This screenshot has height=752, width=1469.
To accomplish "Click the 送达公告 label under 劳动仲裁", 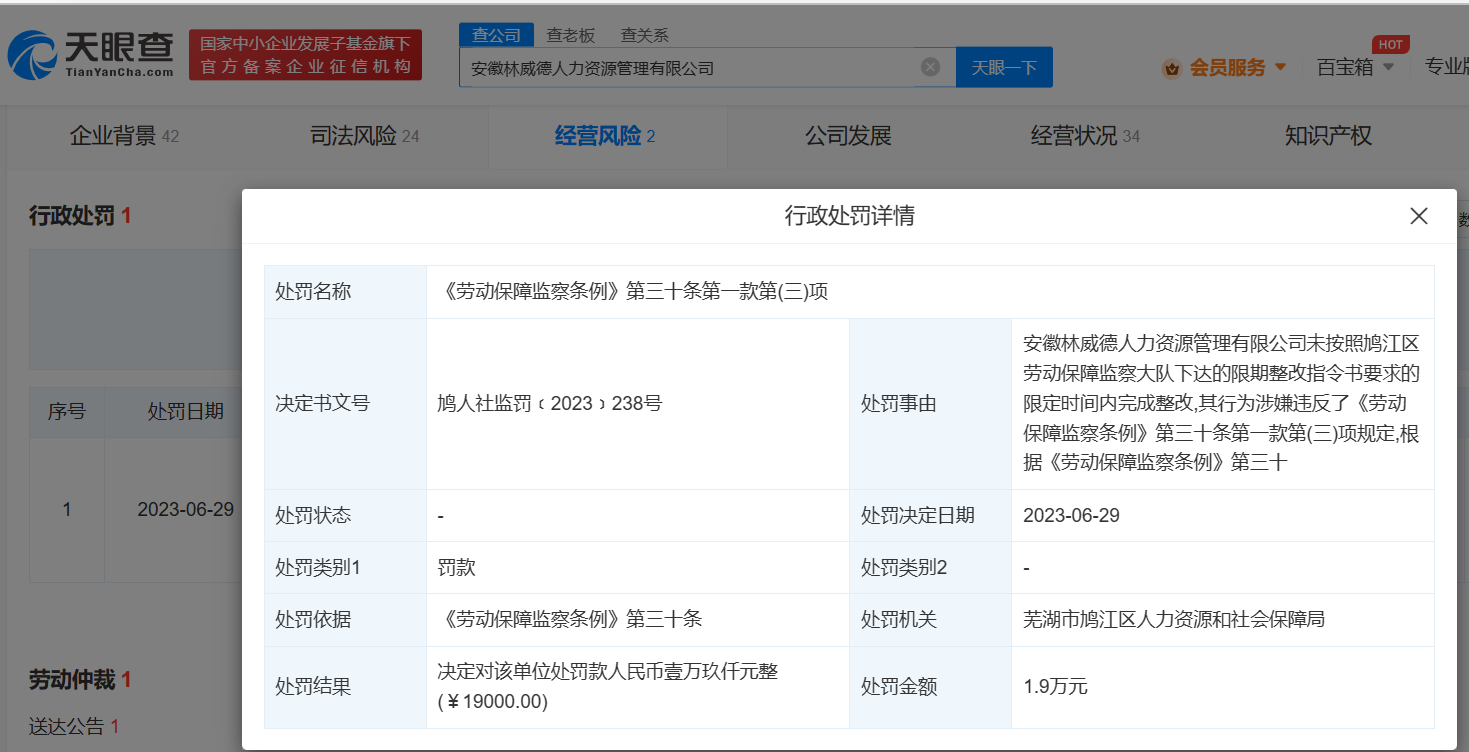I will coord(66,727).
